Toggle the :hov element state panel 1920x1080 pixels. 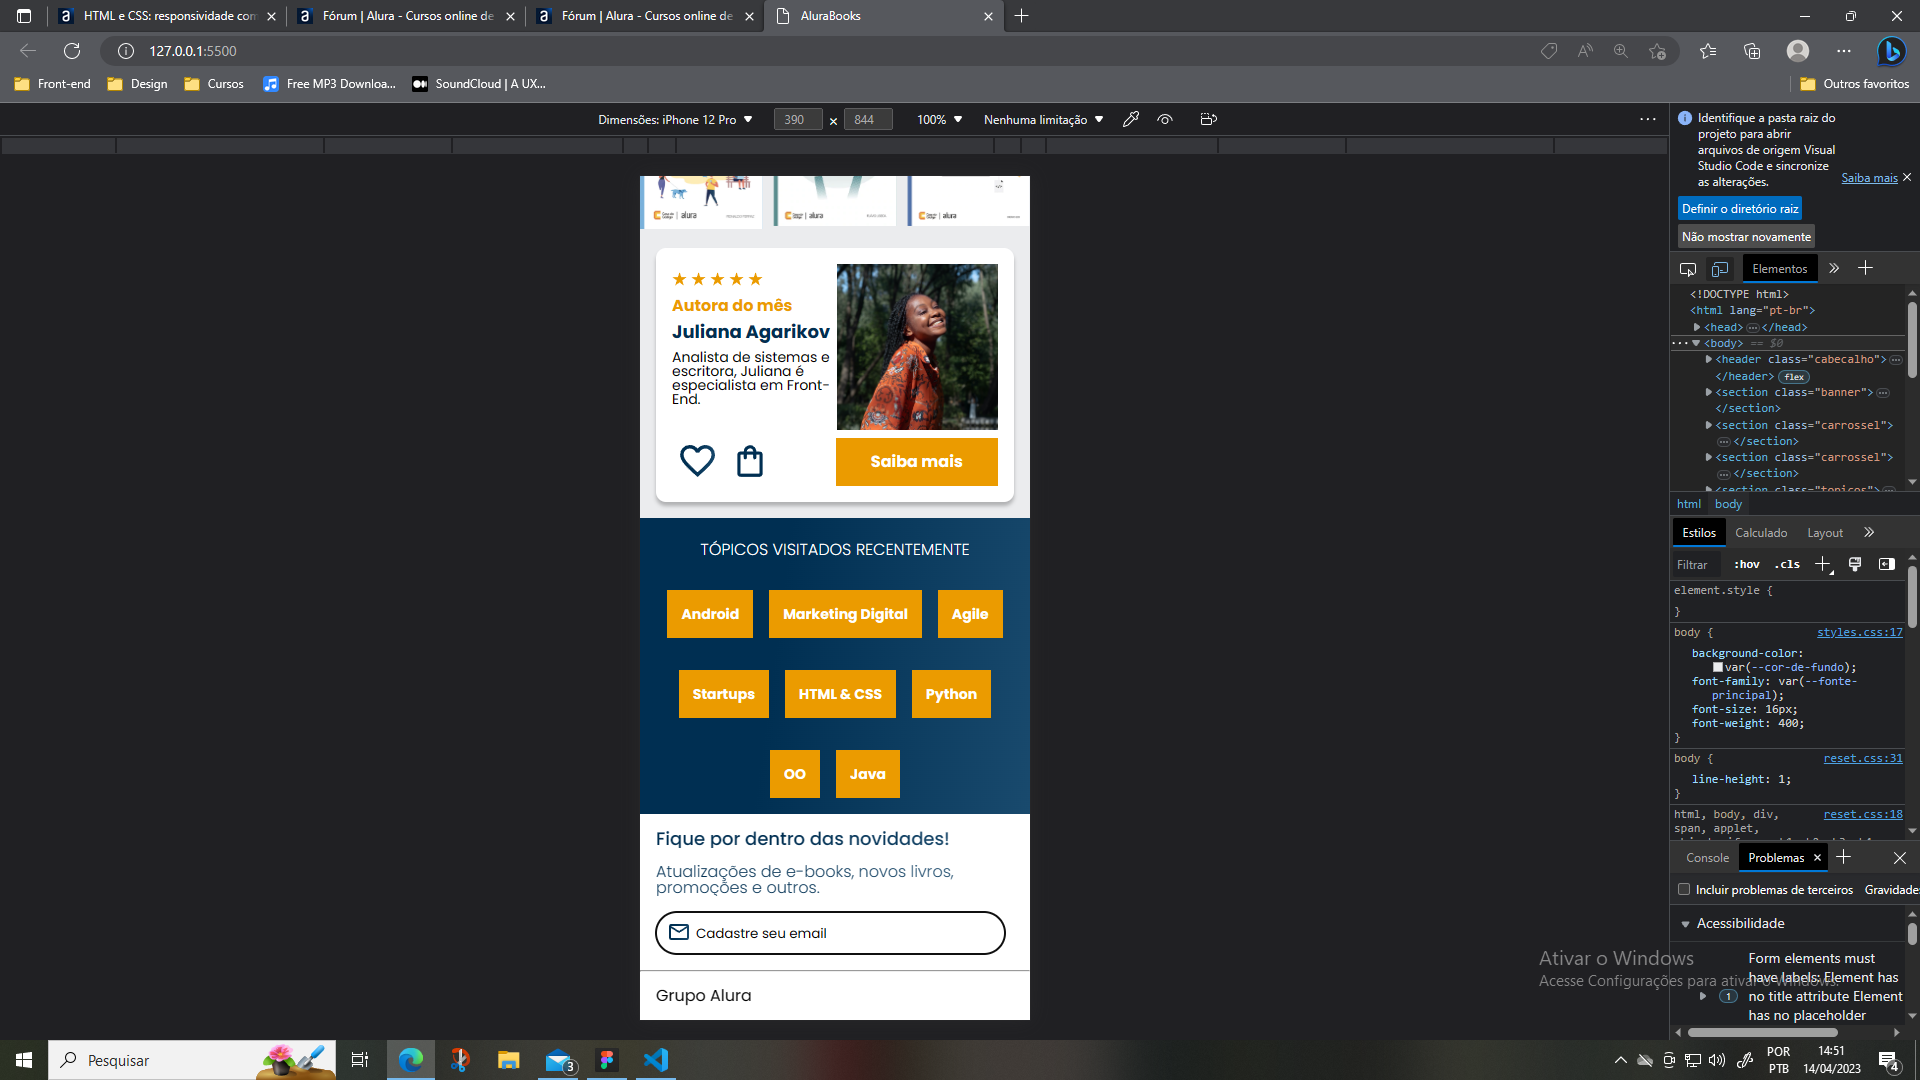click(1746, 564)
